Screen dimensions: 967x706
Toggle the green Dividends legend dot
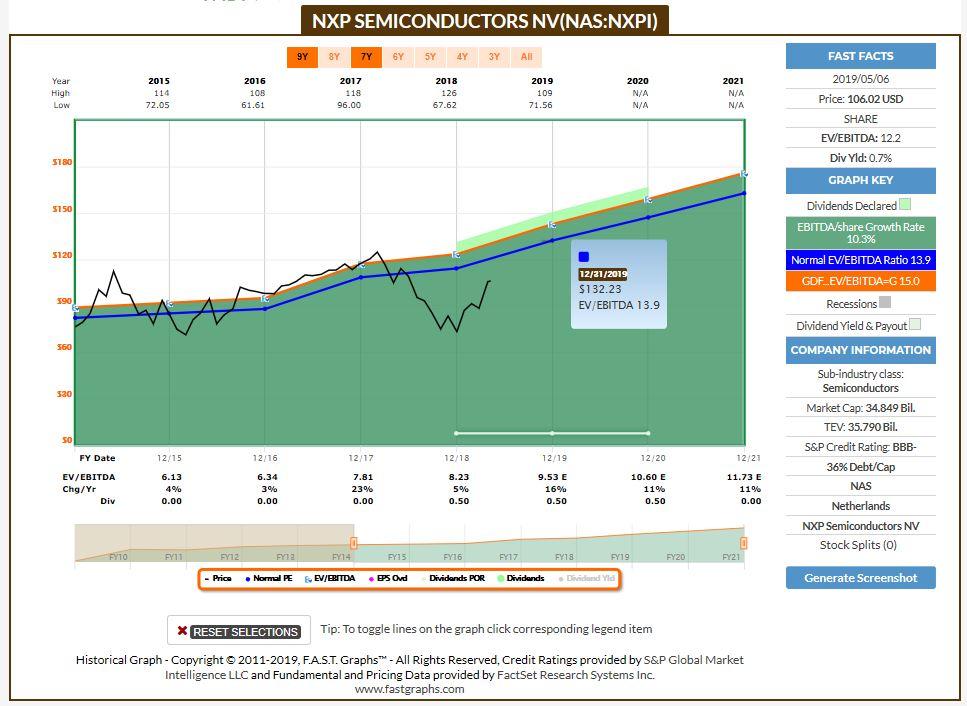(499, 578)
